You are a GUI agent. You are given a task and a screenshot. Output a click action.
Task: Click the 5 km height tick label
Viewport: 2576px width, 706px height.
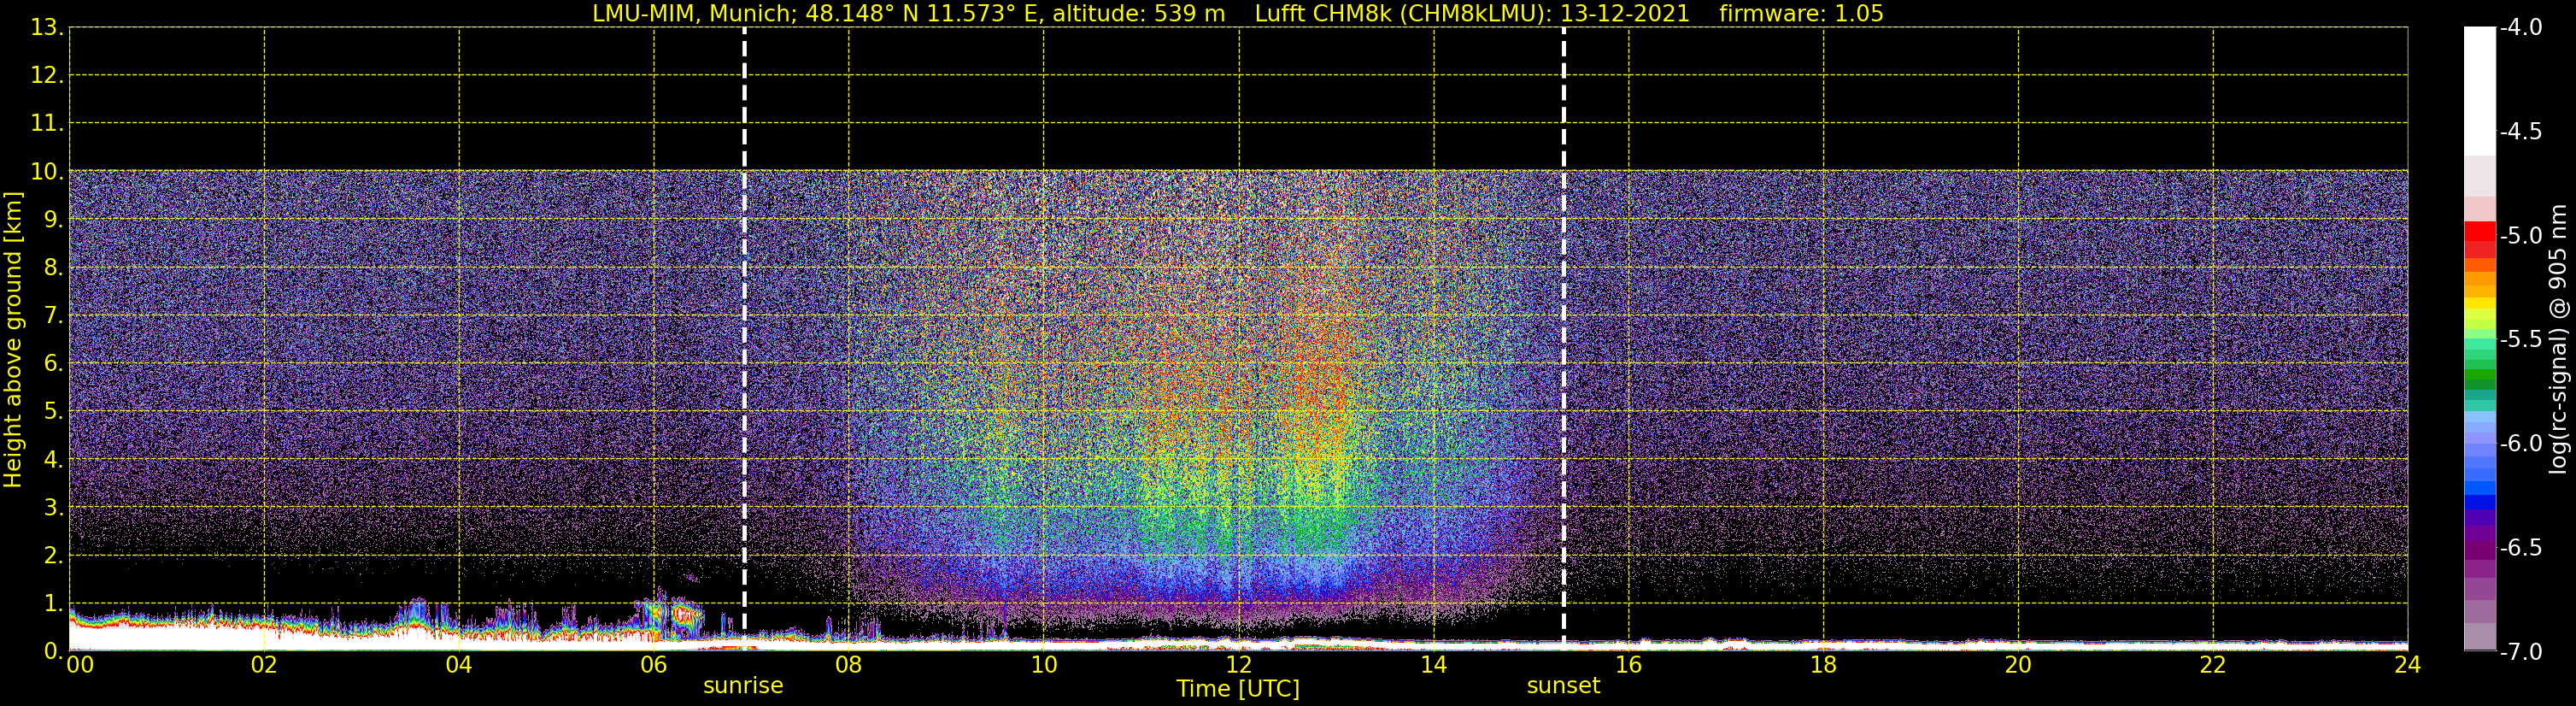click(52, 412)
